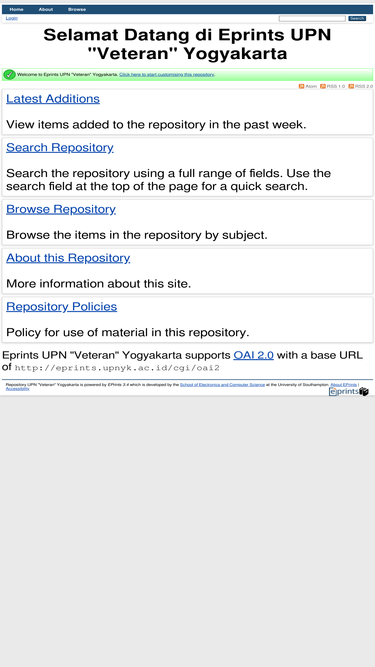Click the EPrints logo in footer
375x667 pixels.
click(349, 392)
